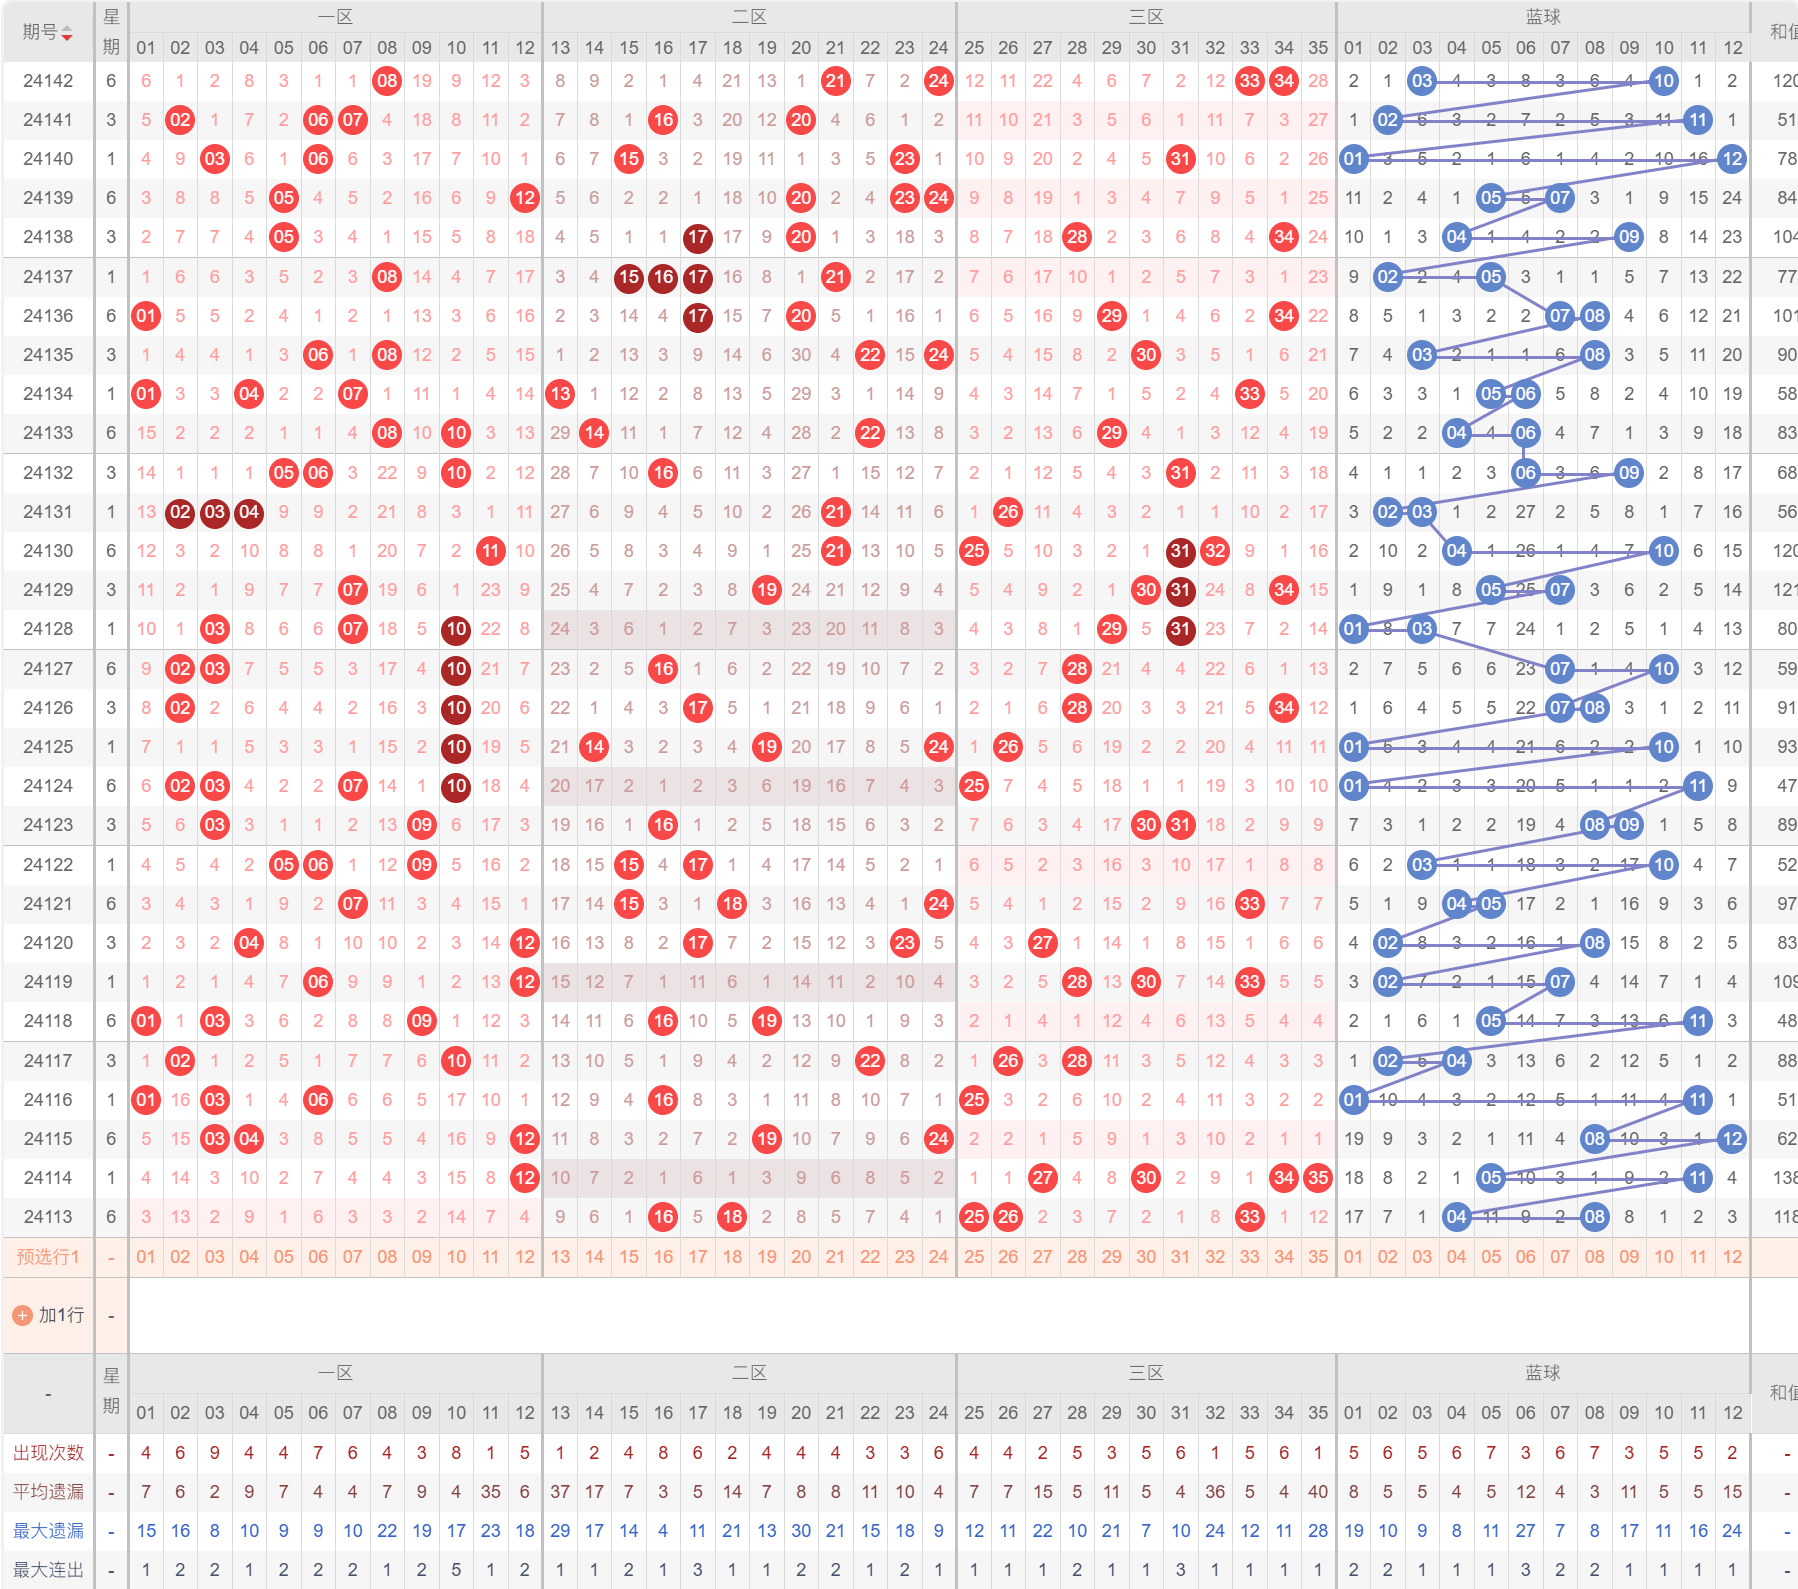
Task: Click red ball 35 in row 24114
Action: coord(1318,1178)
